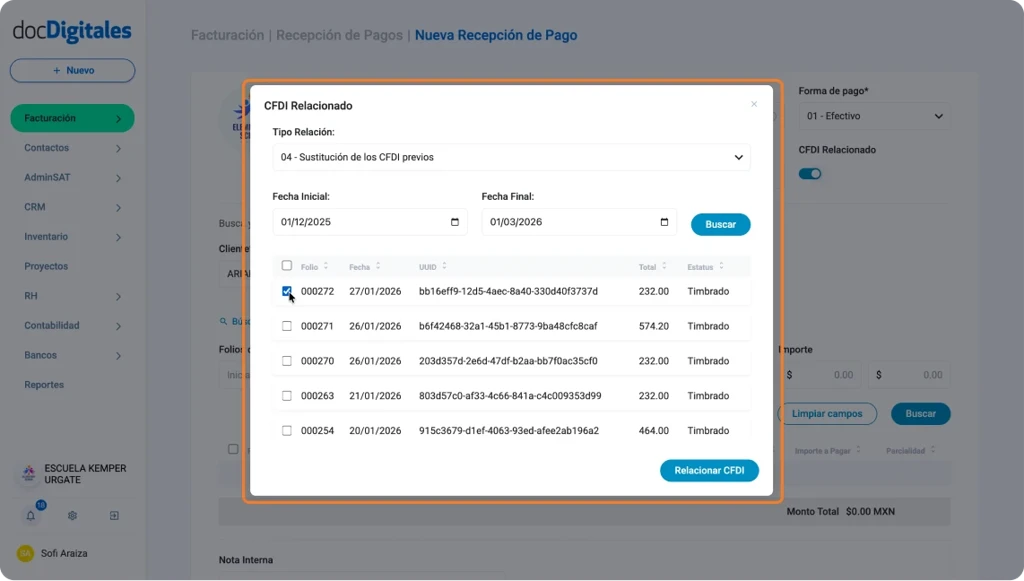
Task: Close the CFDI Relacionado dialog
Action: click(x=754, y=104)
